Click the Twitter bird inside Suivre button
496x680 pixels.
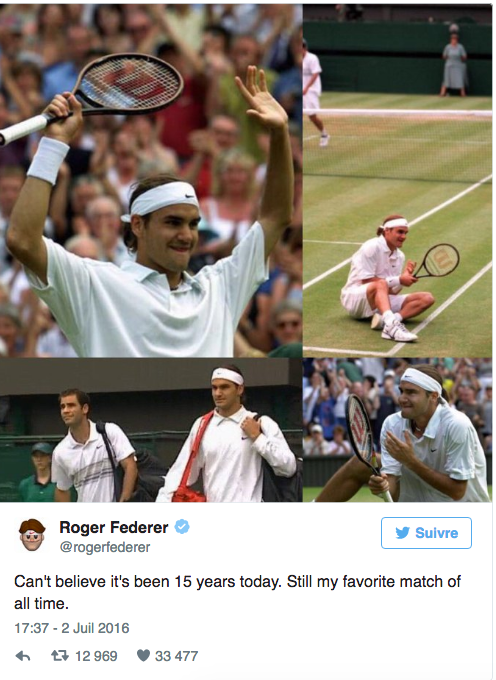point(402,533)
